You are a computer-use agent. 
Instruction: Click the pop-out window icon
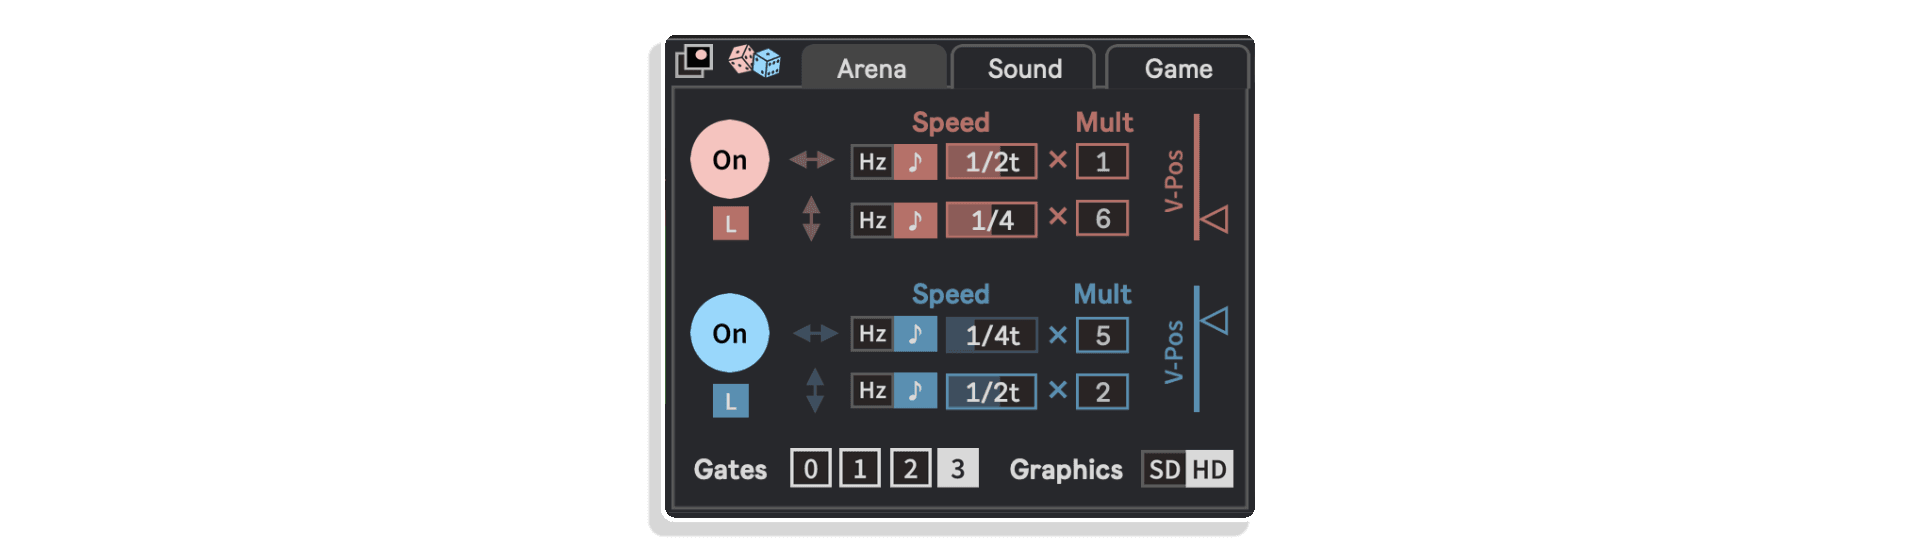pos(694,61)
